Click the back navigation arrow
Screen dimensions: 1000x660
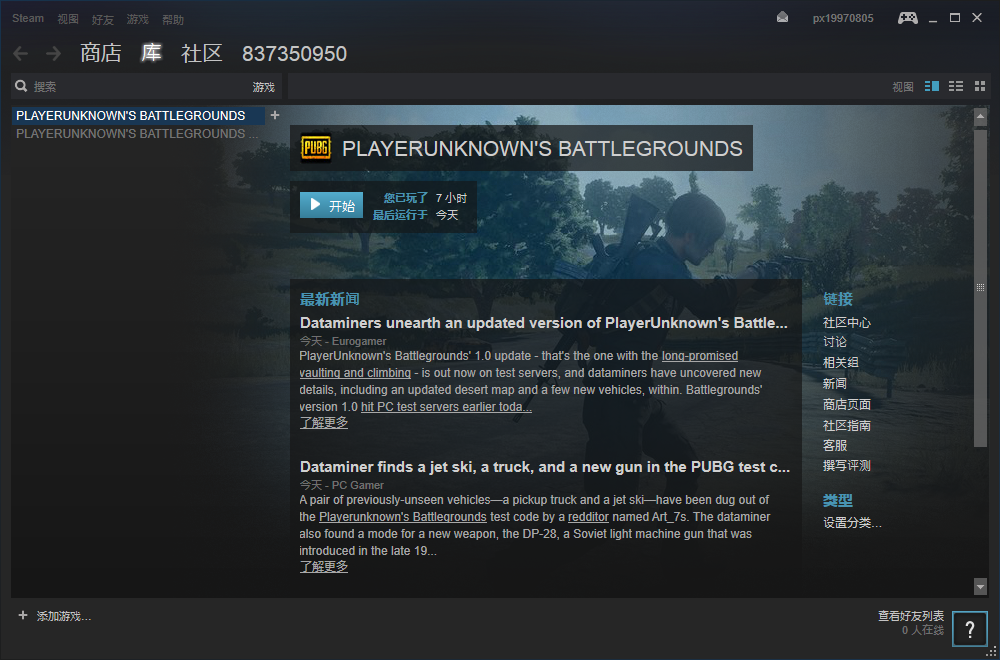pos(20,54)
